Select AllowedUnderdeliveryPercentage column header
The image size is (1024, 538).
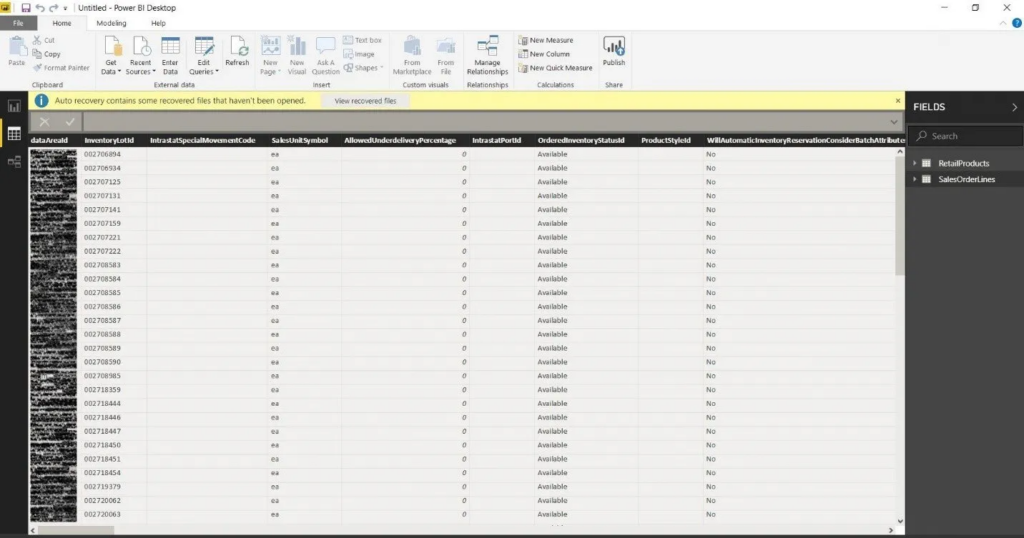tap(400, 140)
